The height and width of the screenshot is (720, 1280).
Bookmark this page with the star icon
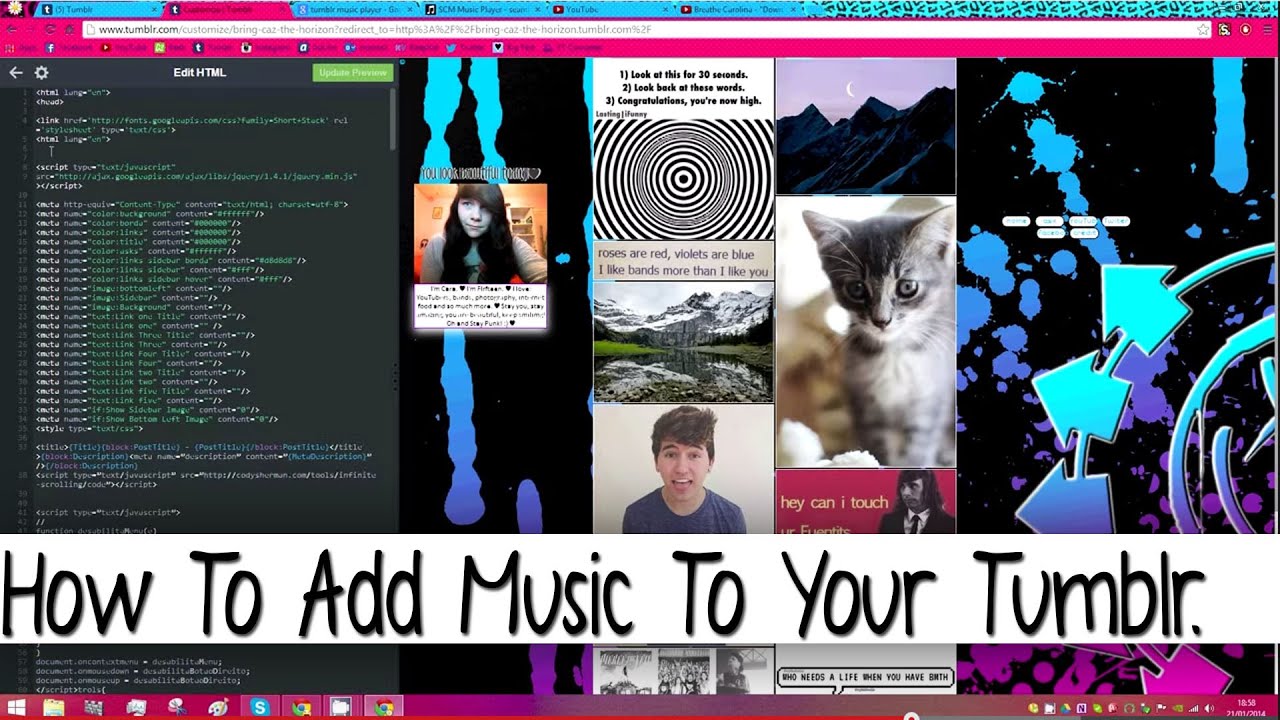pos(1203,30)
